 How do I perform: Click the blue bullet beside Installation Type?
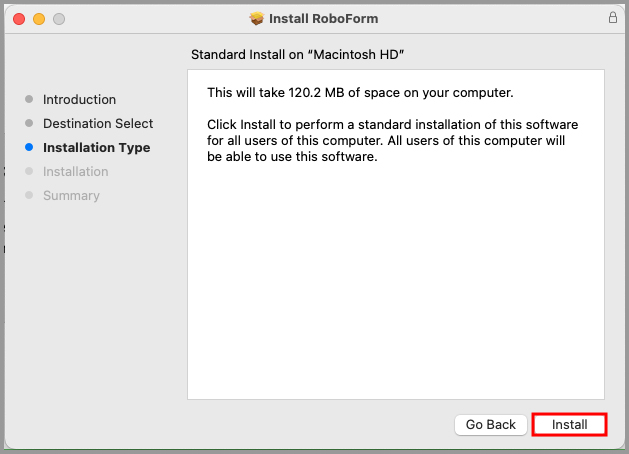pos(29,147)
